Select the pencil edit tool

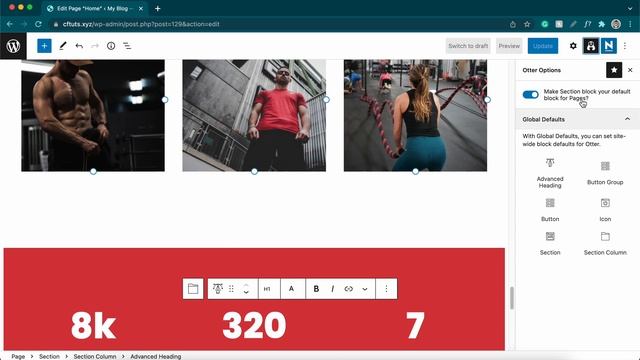click(x=62, y=46)
